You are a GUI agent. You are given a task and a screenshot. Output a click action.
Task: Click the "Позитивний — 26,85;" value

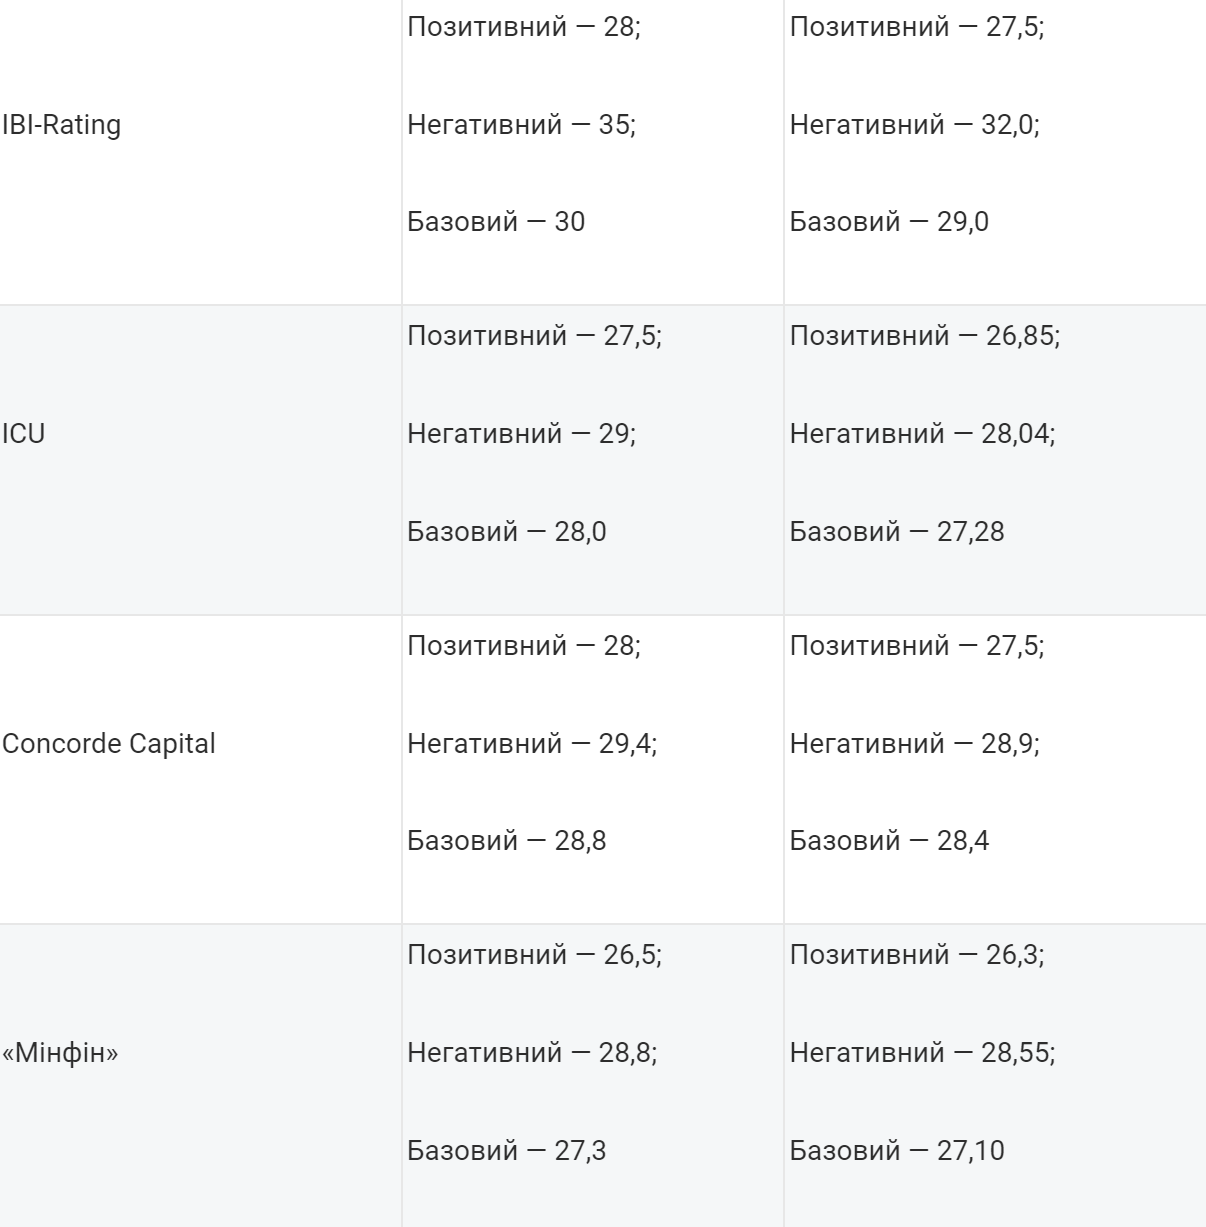[924, 336]
